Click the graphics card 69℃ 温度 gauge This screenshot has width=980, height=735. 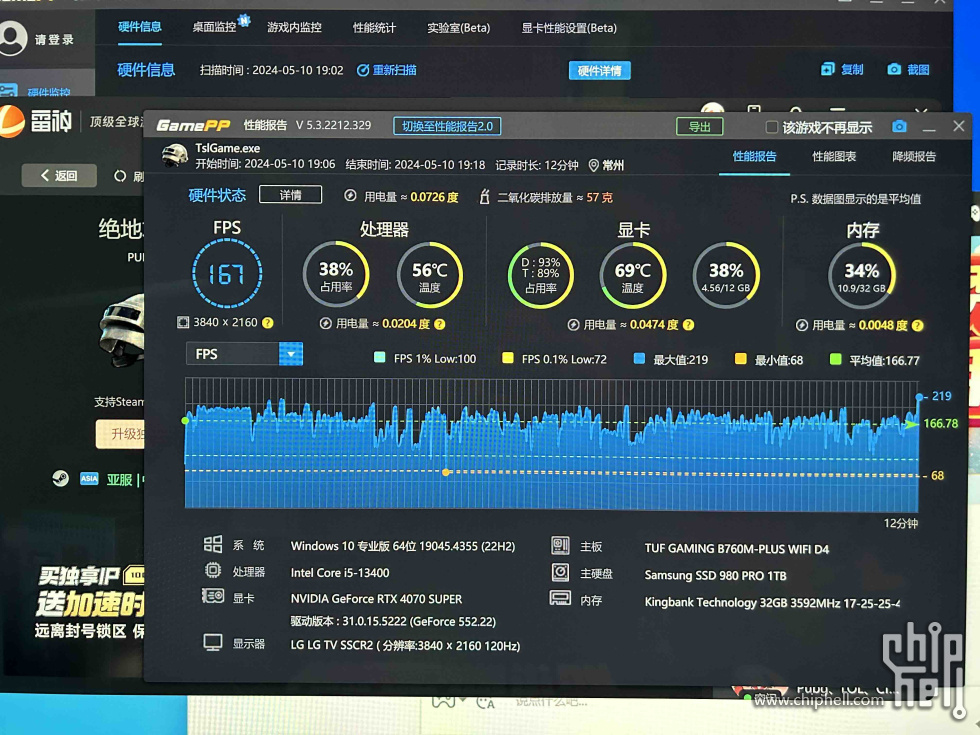coord(632,276)
